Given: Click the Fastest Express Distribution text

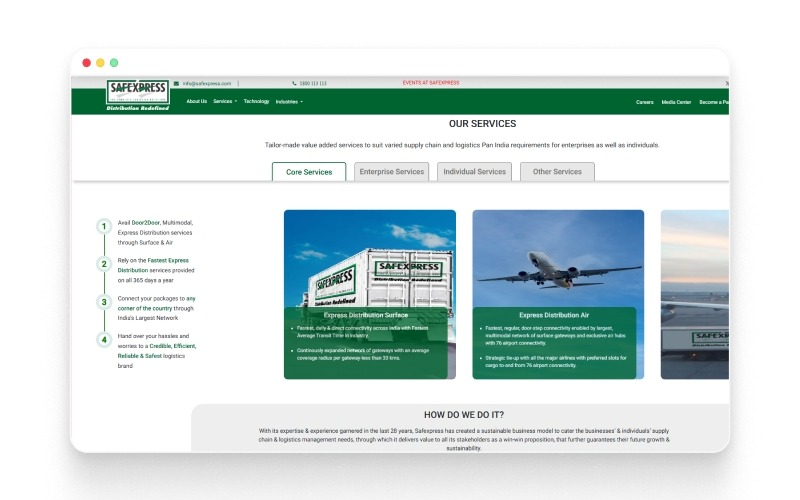Looking at the screenshot, I should coord(153,265).
